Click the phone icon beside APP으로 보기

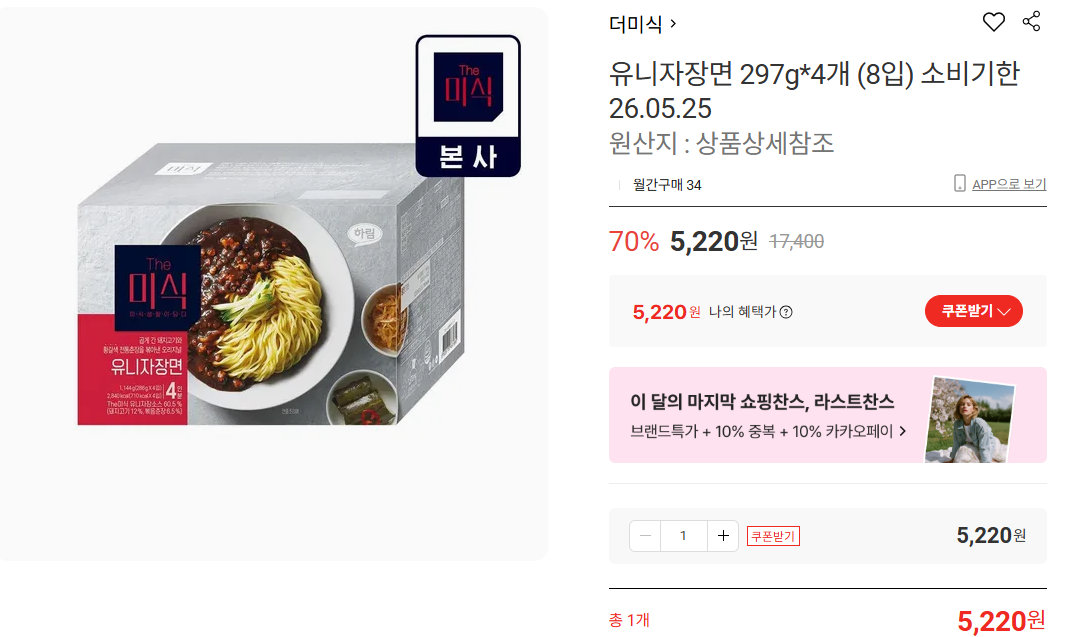pos(959,183)
